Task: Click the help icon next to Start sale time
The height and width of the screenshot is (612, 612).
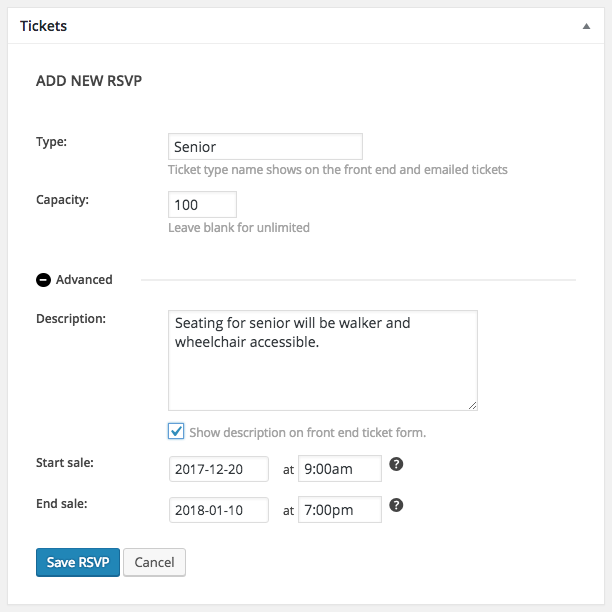Action: click(396, 466)
